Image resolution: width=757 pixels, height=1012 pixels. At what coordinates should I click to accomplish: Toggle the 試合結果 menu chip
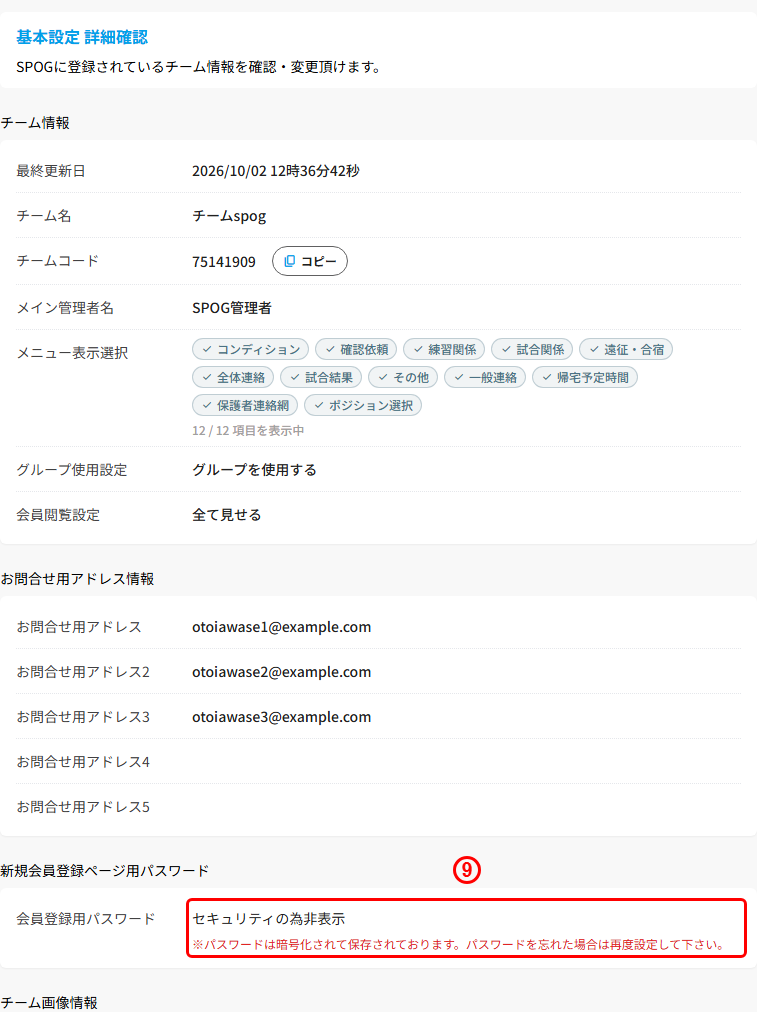coord(321,378)
